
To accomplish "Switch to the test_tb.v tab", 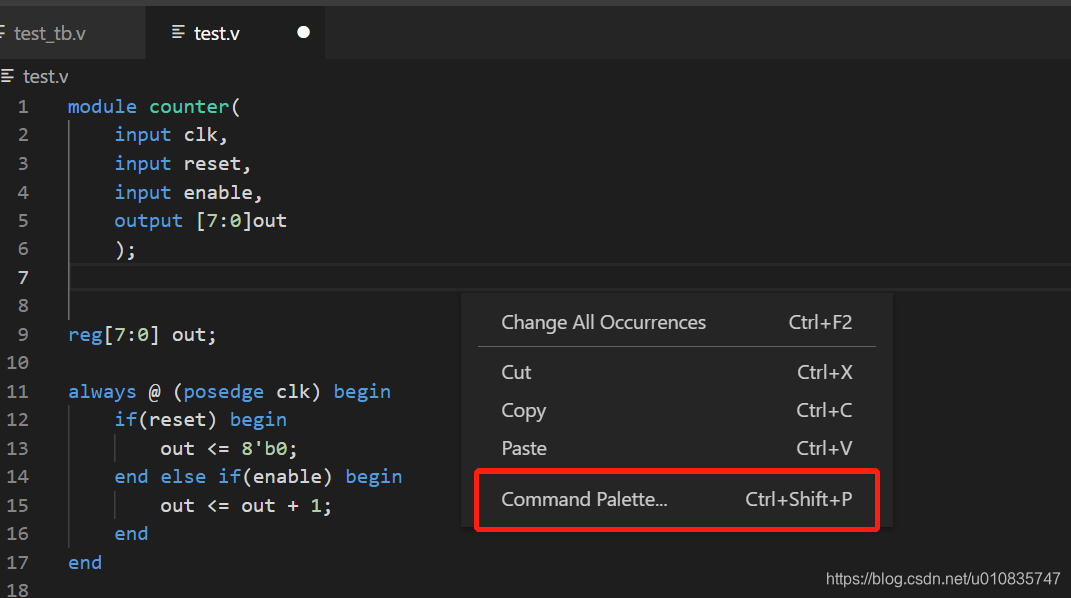I will click(x=50, y=32).
